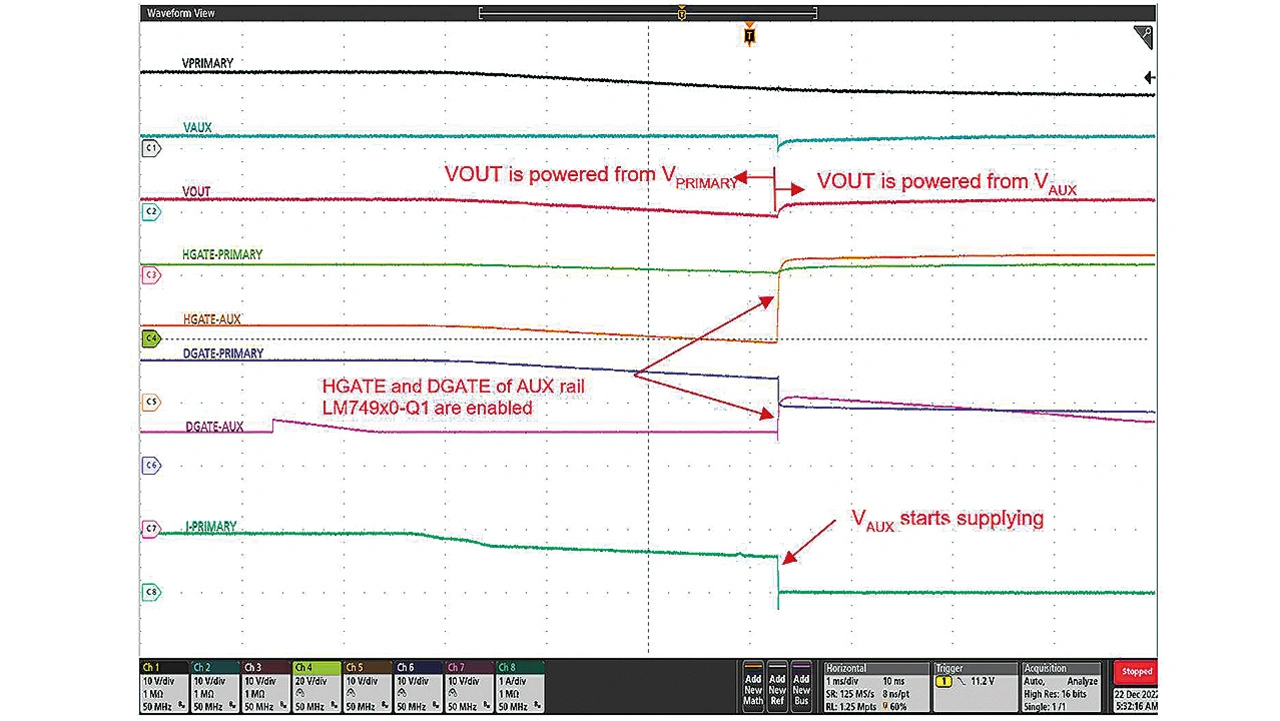Open the Horizontal settings badge
This screenshot has height=721, width=1280.
872,686
